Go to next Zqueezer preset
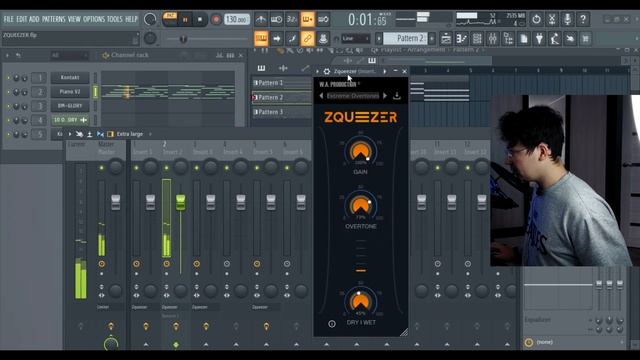The height and width of the screenshot is (360, 640). coord(385,96)
